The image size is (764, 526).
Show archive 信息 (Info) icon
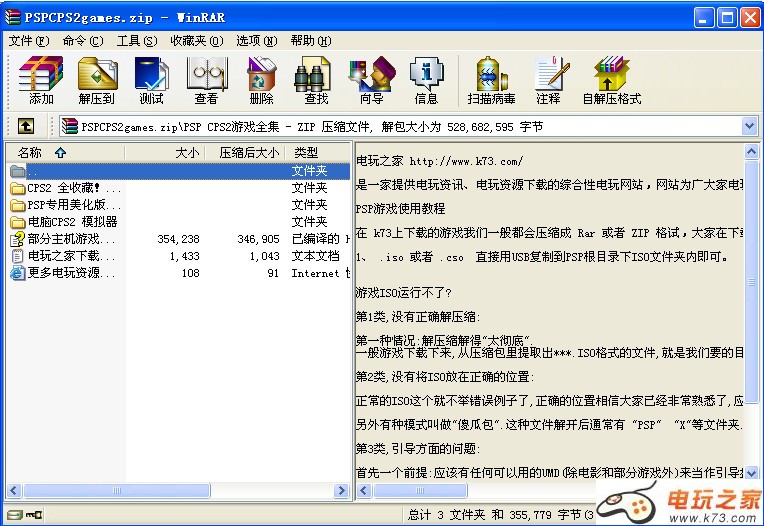(x=426, y=80)
